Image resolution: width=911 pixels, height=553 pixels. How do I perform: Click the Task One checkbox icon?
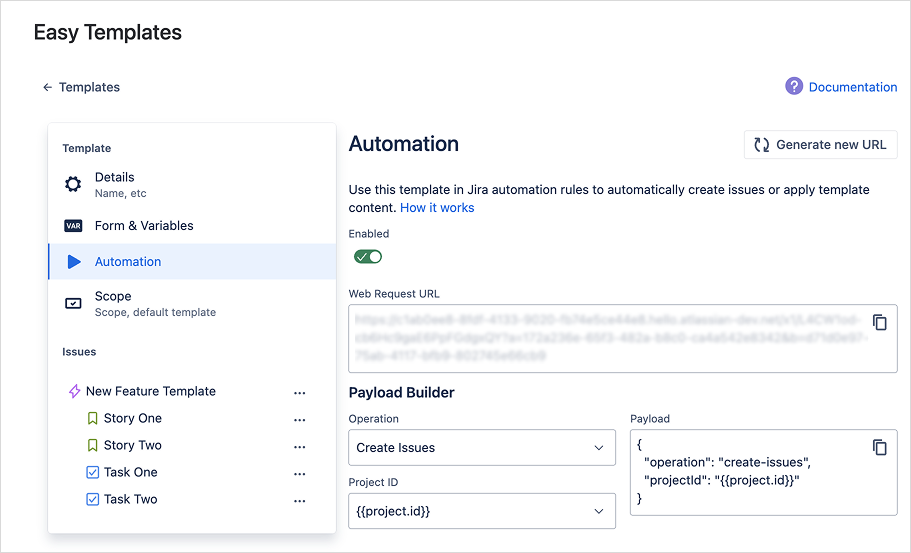tap(93, 473)
